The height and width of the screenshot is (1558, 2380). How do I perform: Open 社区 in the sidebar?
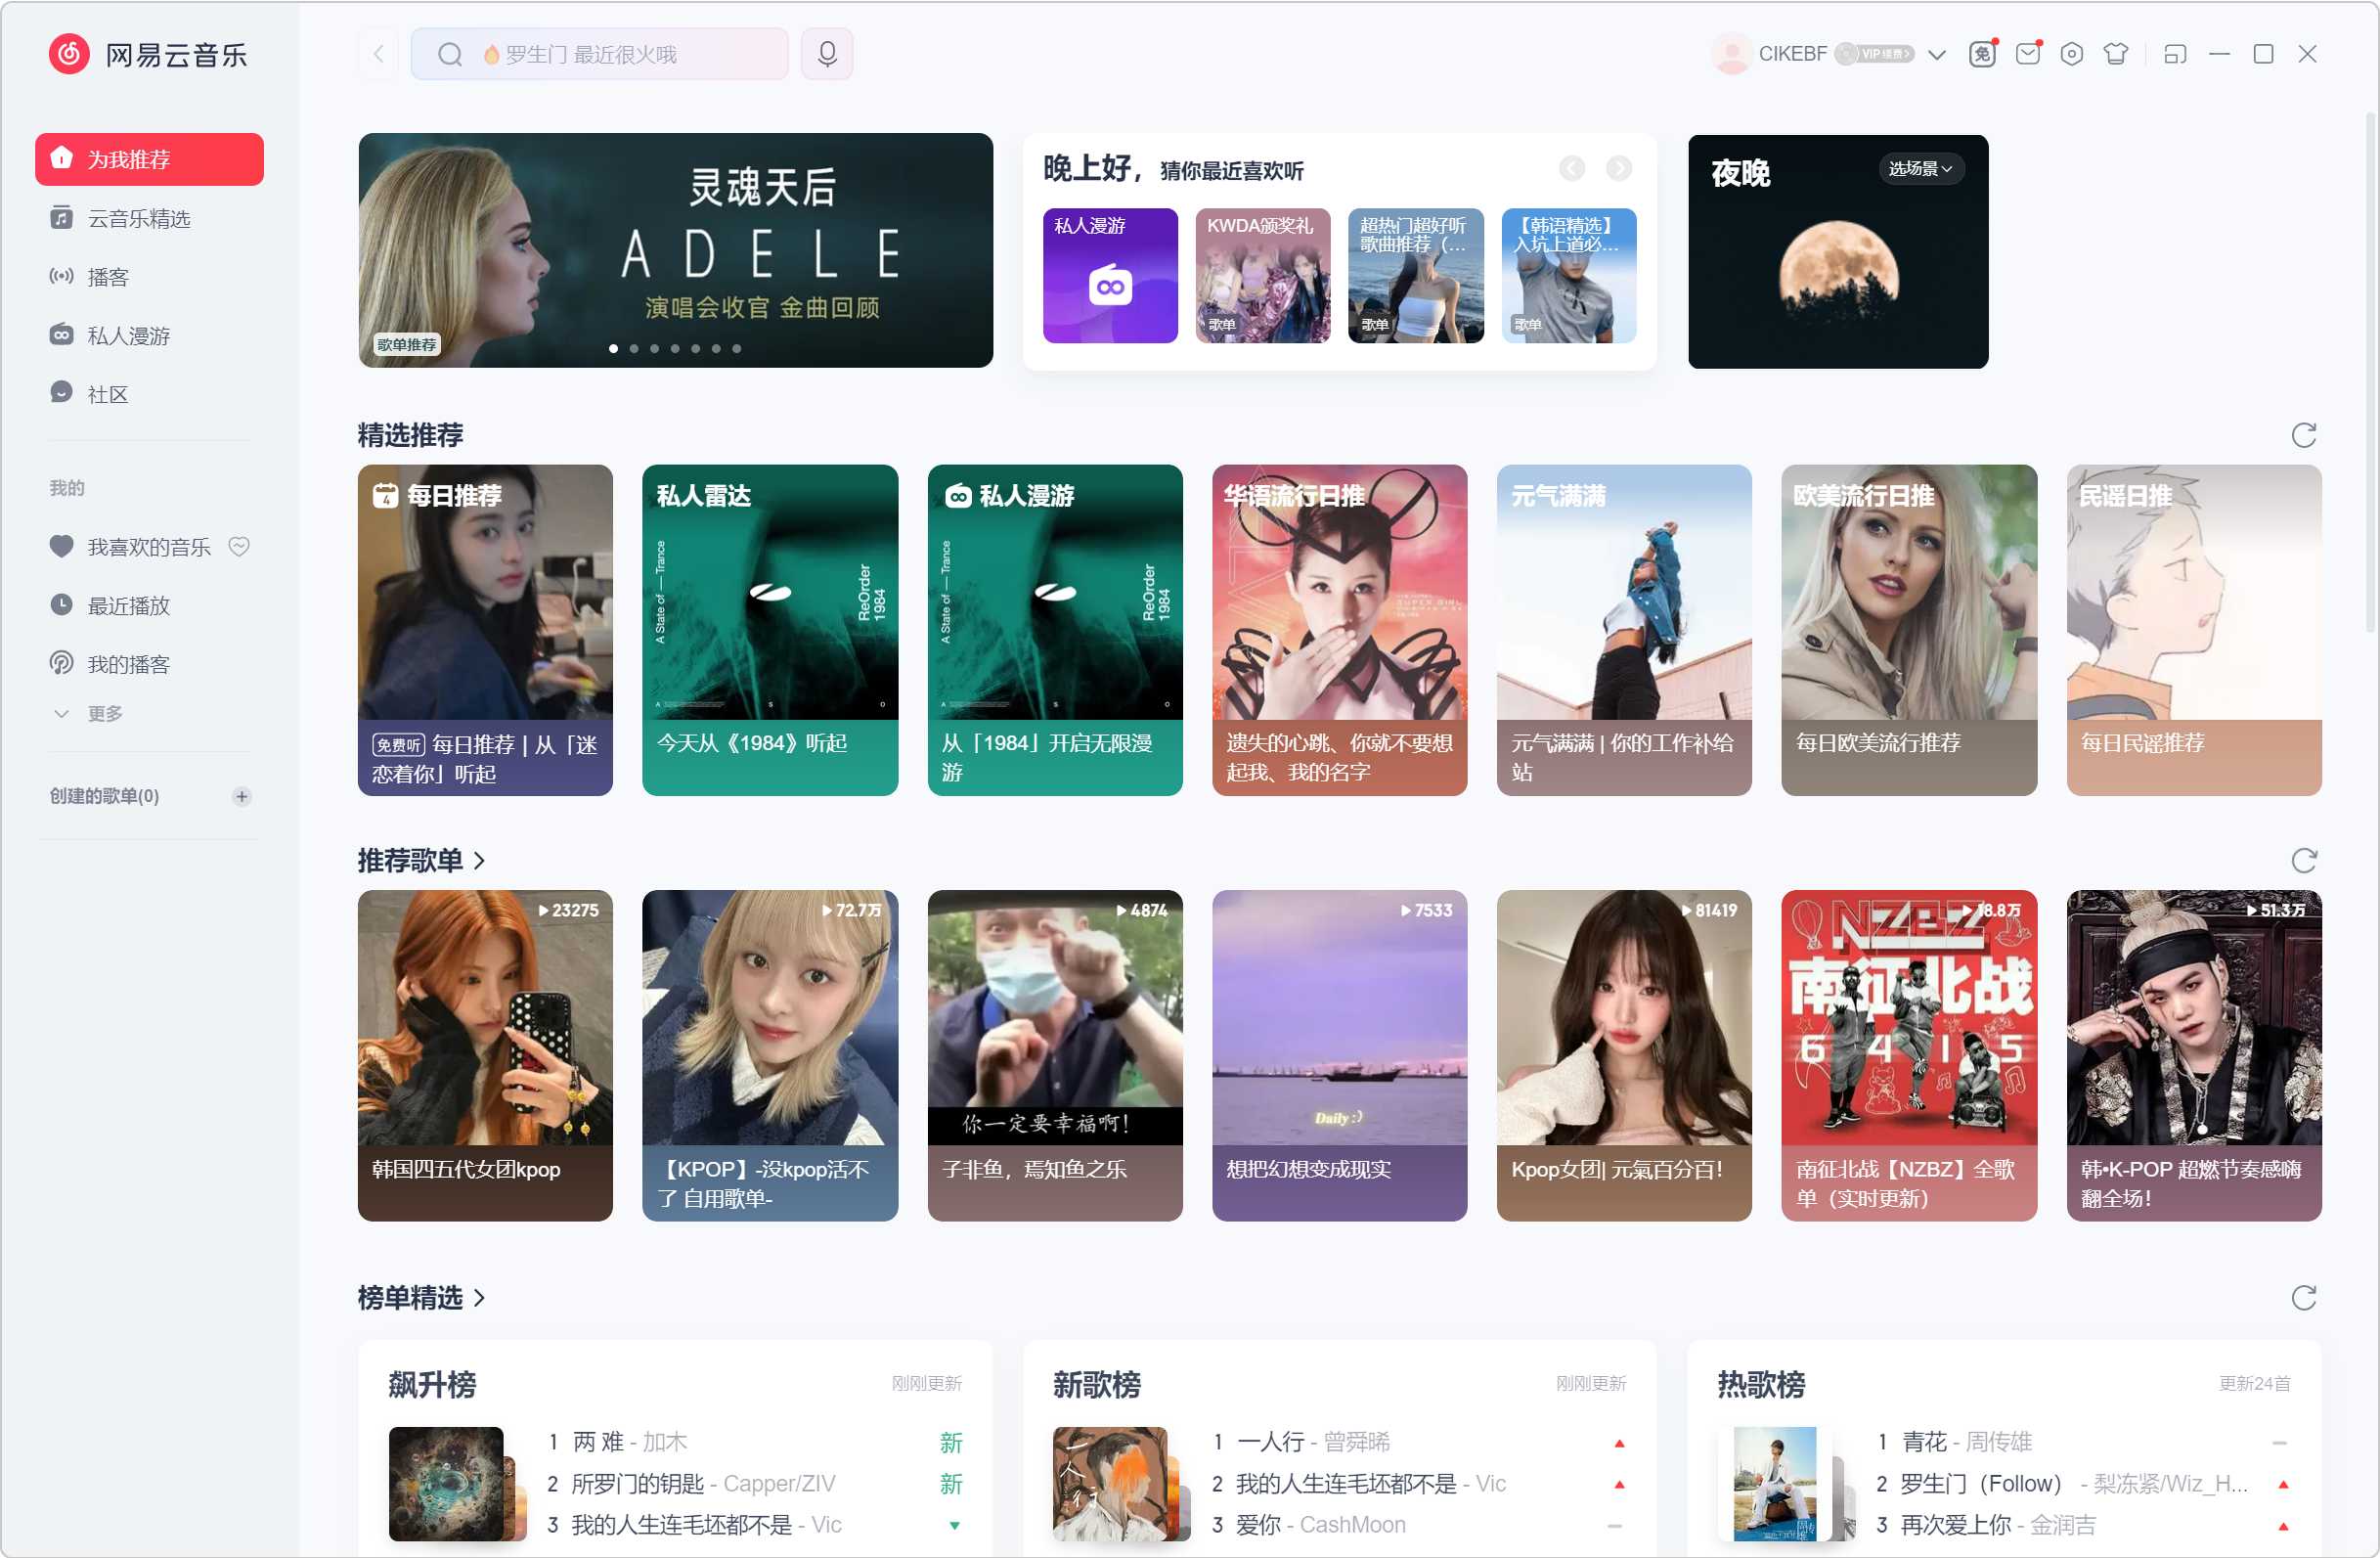coord(149,394)
